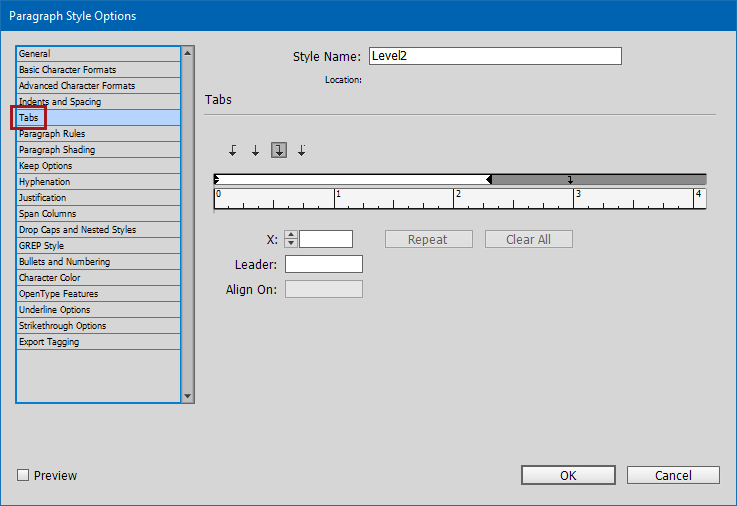Image resolution: width=737 pixels, height=506 pixels.
Task: Select the left-justified tab icon
Action: pos(233,150)
